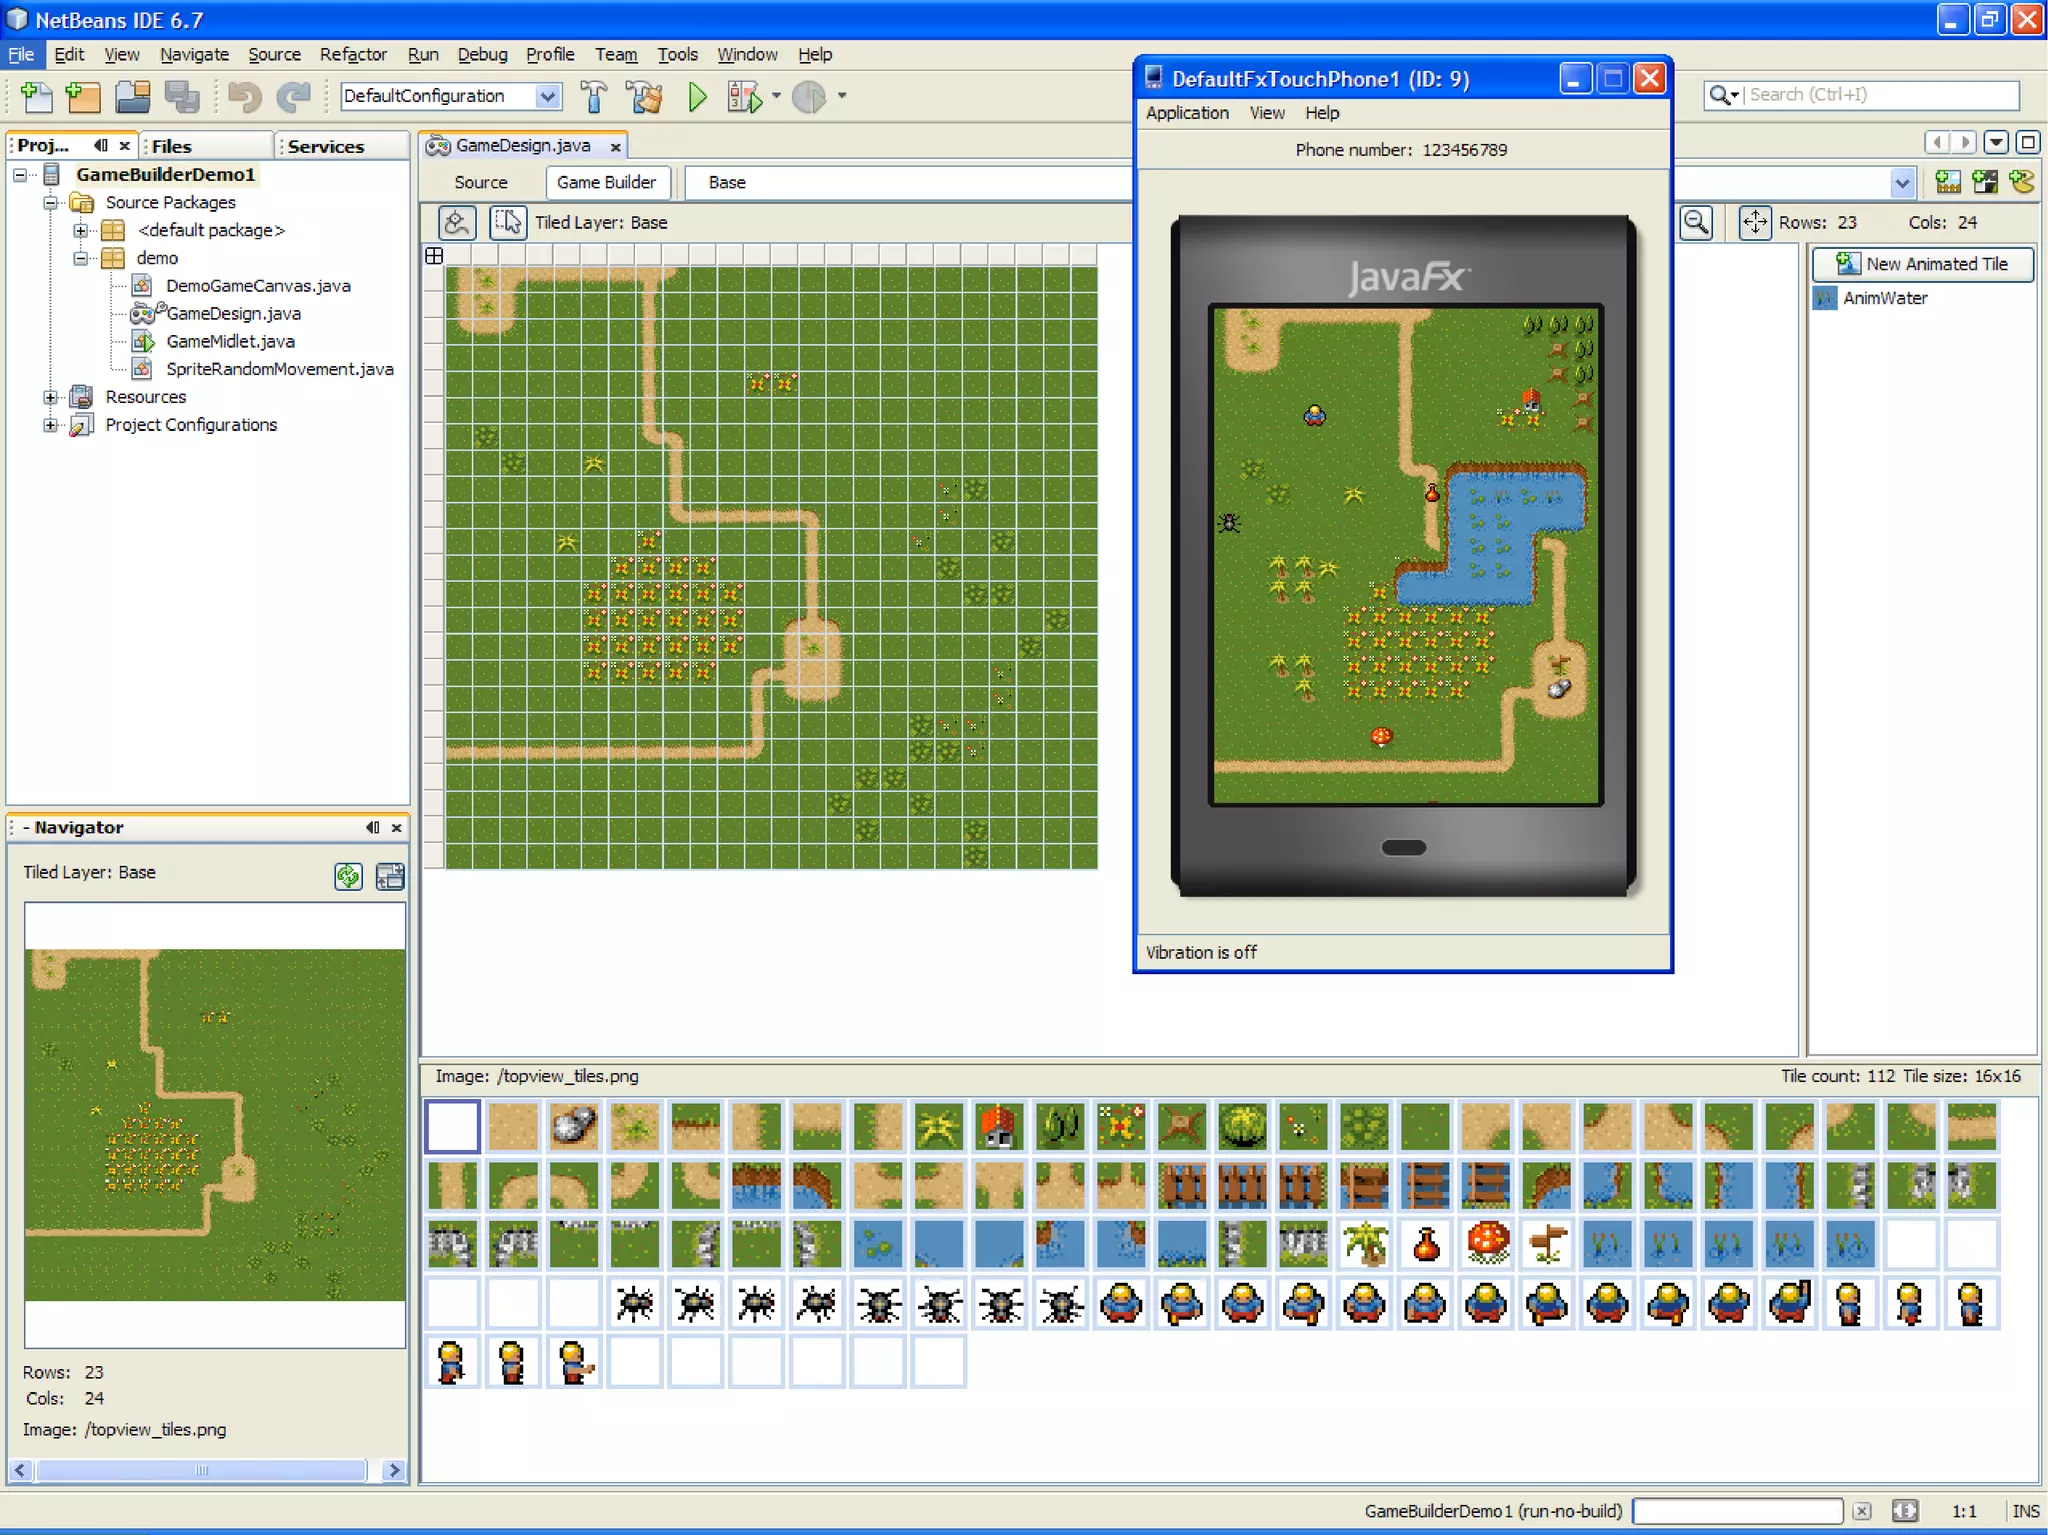This screenshot has height=1535, width=2048.
Task: Expand the Resources tree node
Action: click(x=50, y=397)
